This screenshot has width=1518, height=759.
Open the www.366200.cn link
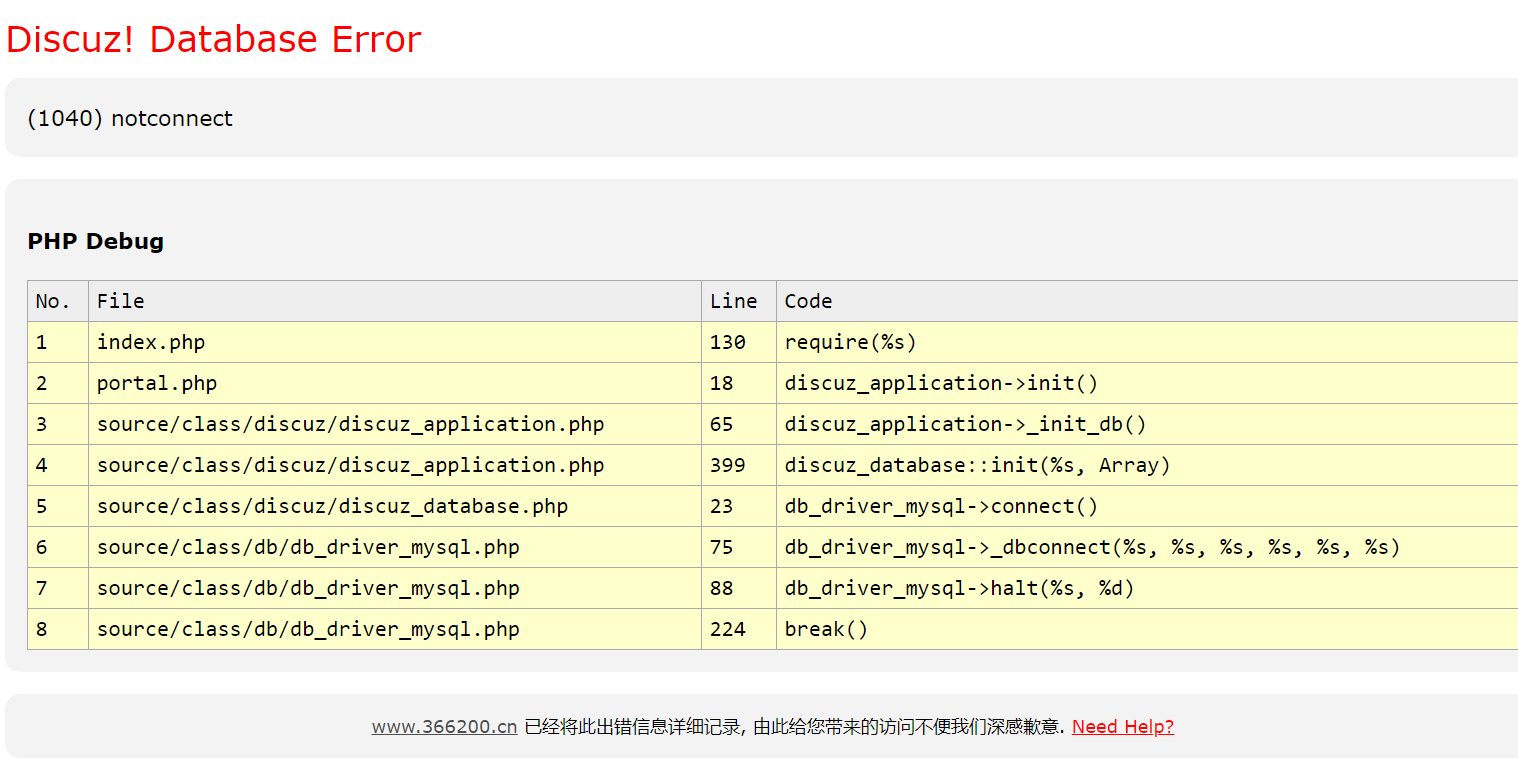[444, 727]
